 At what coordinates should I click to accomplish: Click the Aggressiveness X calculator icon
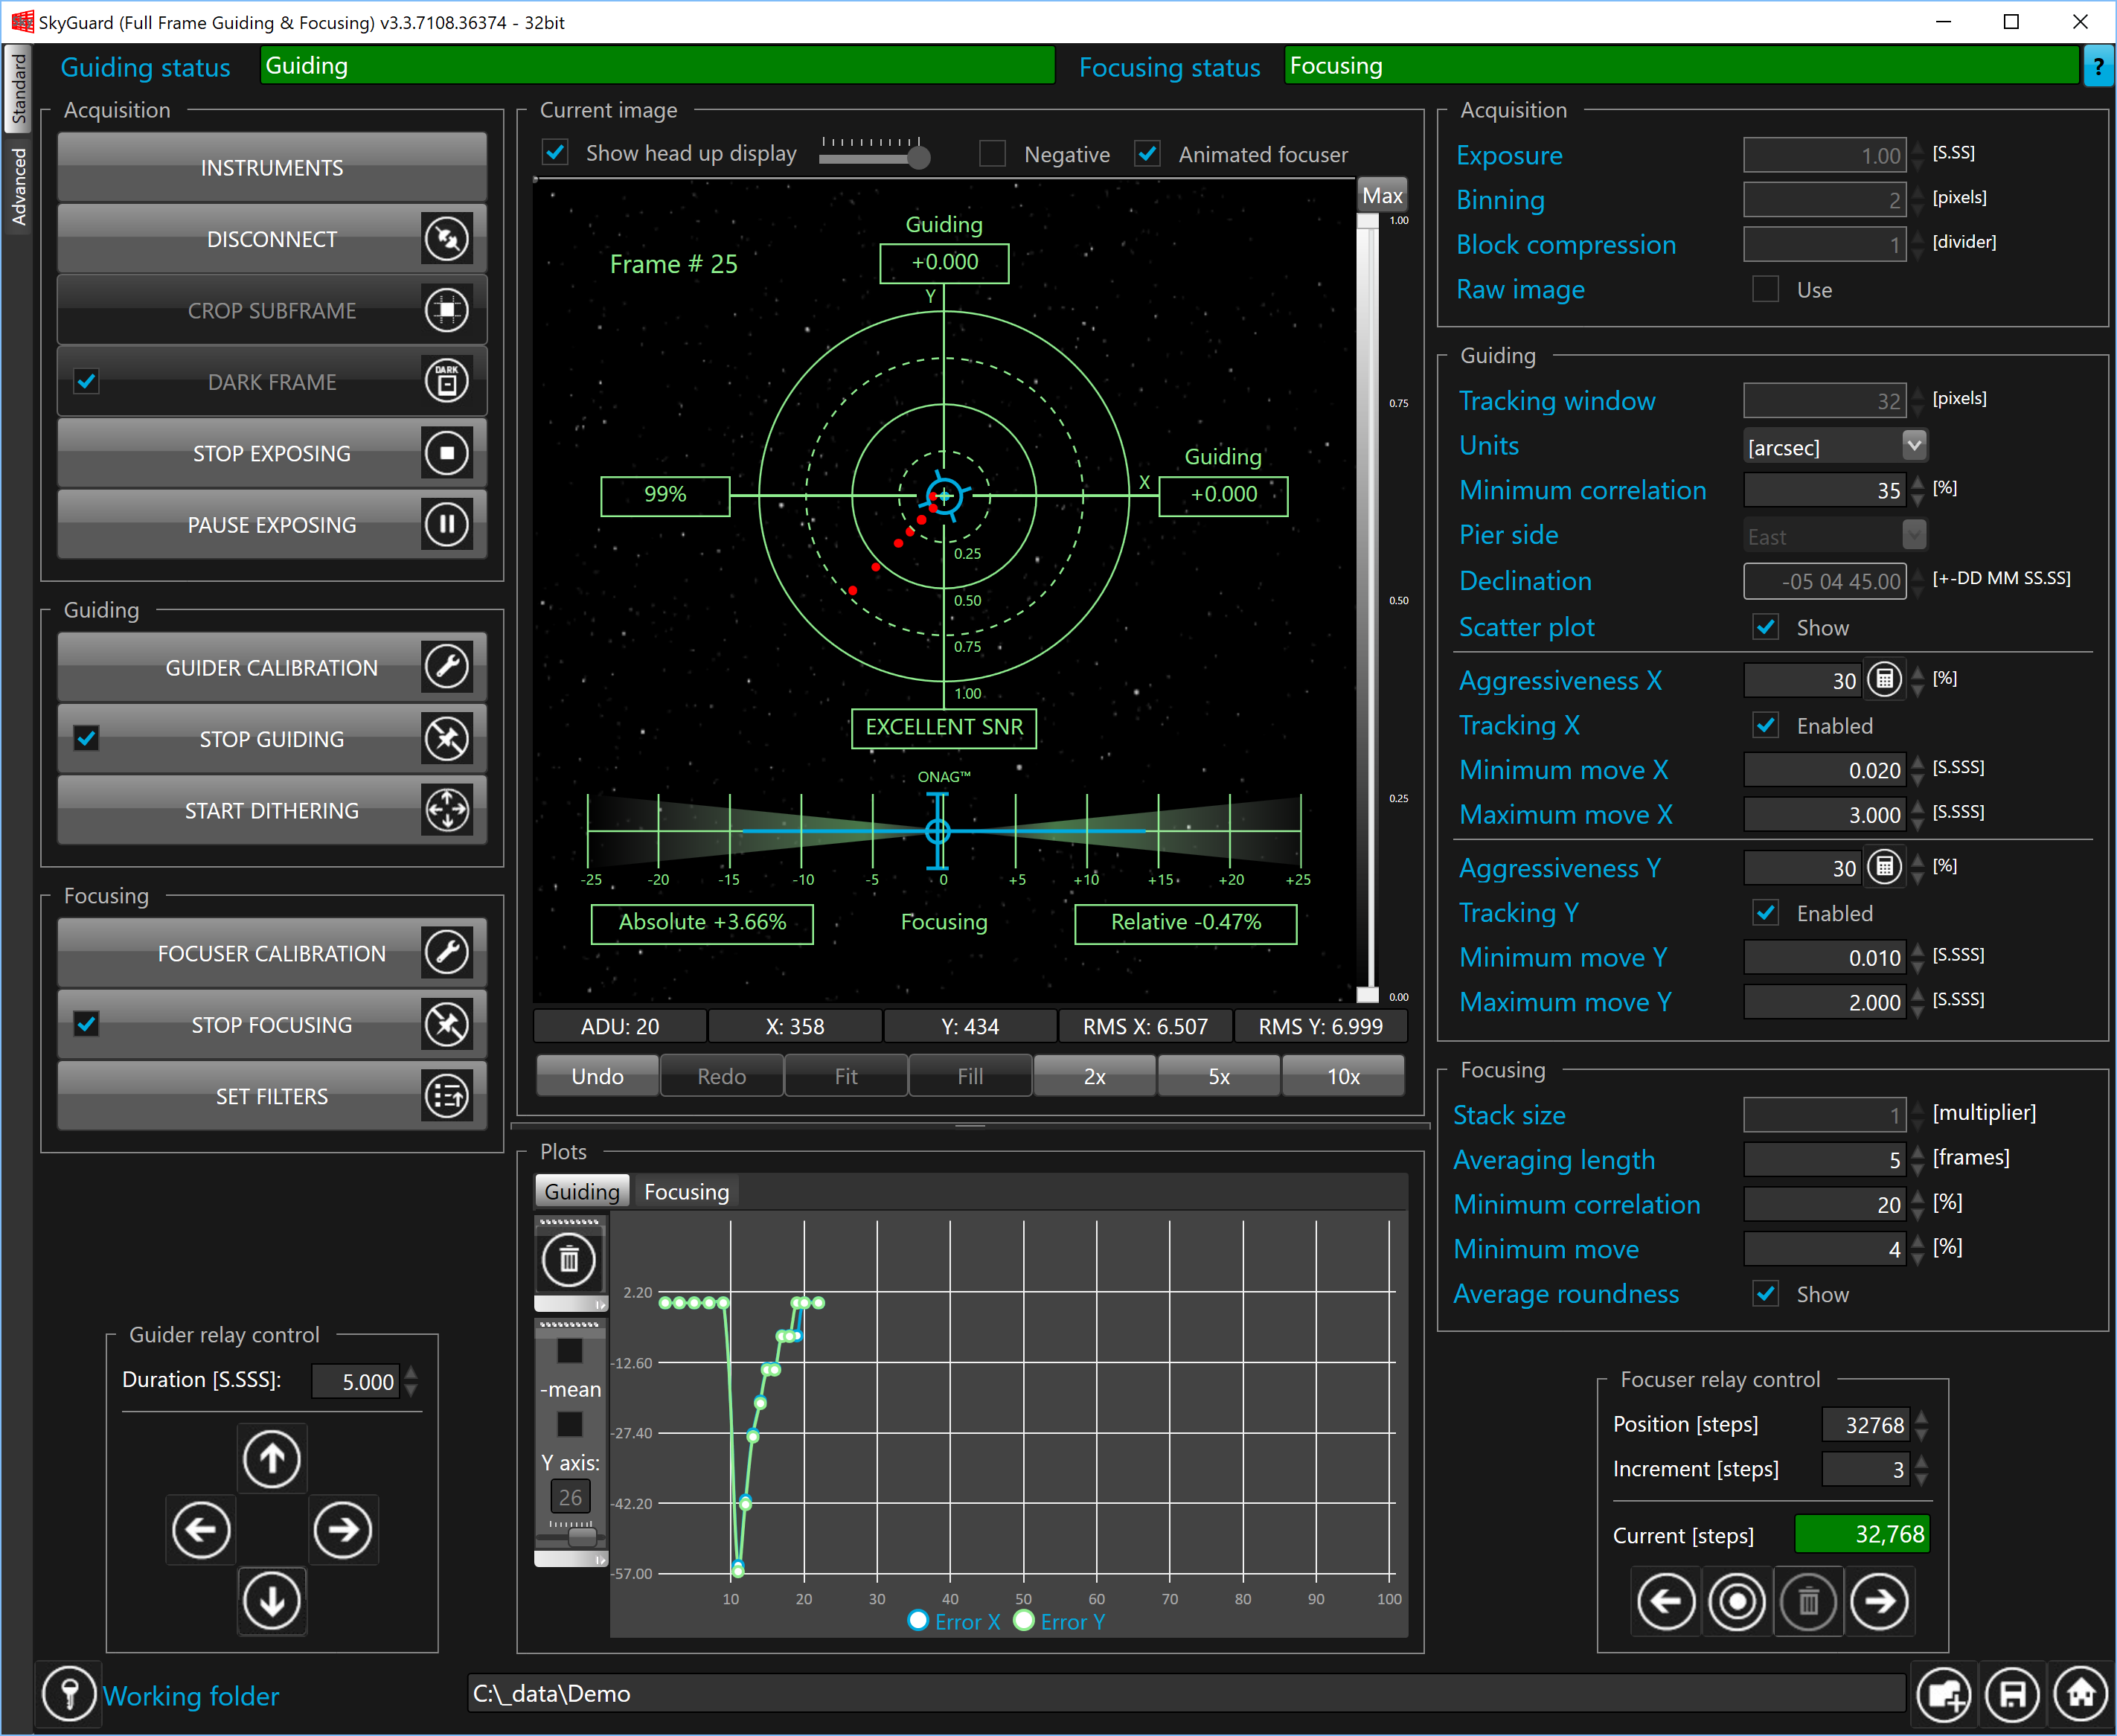[x=1884, y=679]
